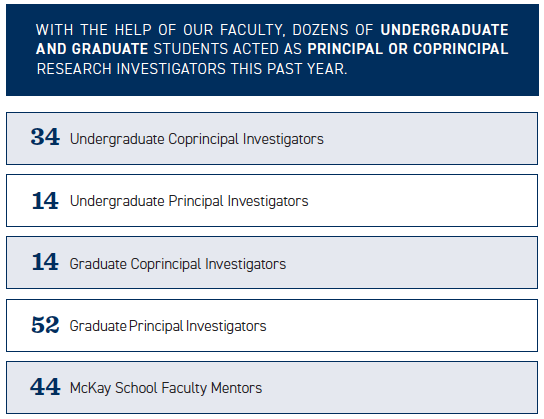Screen dimensions: 544x419
Task: Click the McKay School Faculty Mentors row
Action: coord(272,387)
